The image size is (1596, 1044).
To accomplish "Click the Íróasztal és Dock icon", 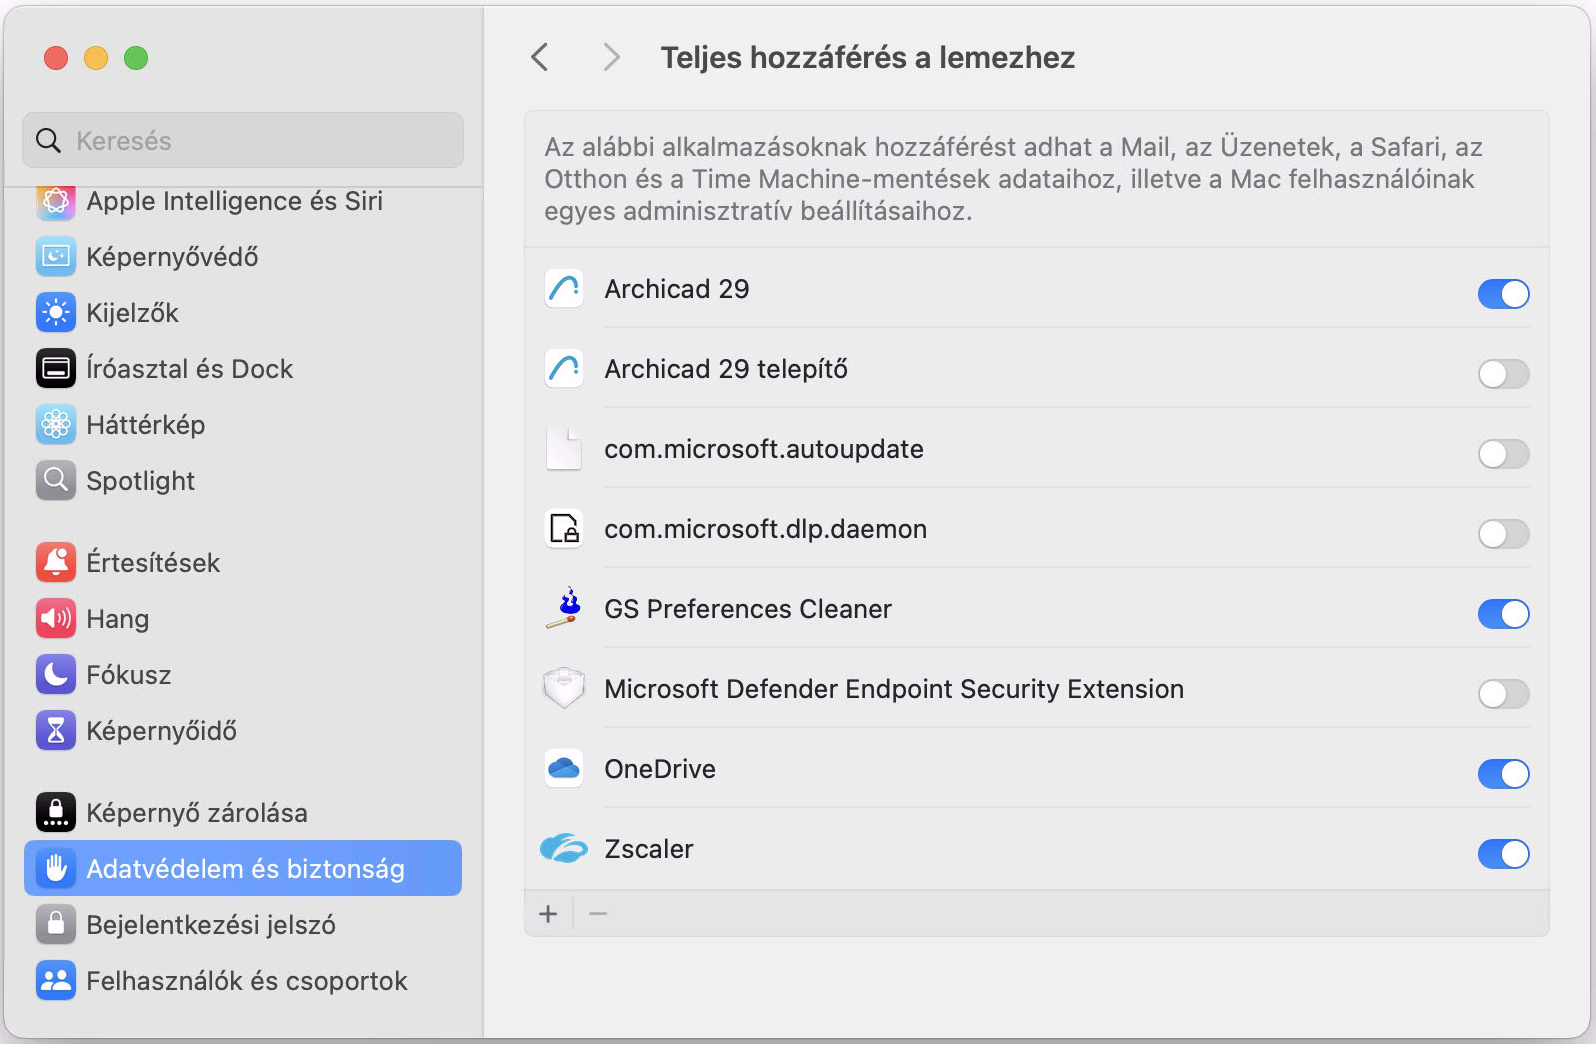I will pyautogui.click(x=56, y=369).
